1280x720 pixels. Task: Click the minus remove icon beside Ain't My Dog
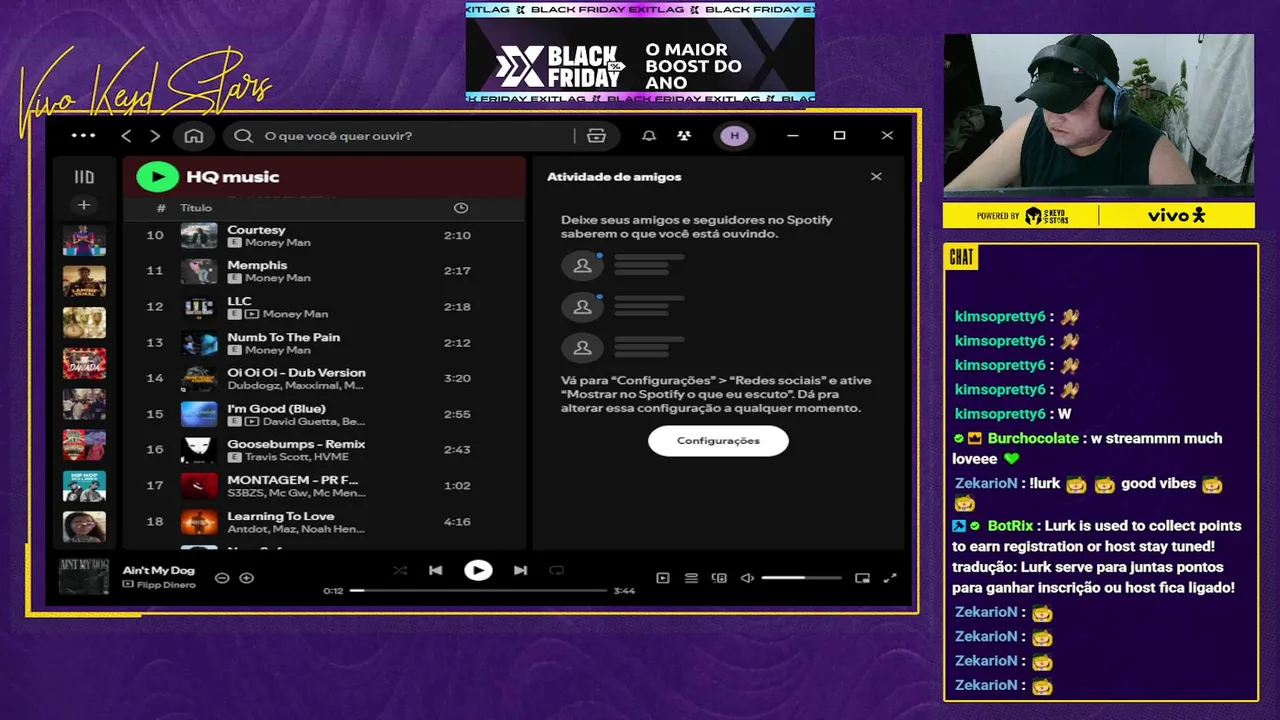pyautogui.click(x=222, y=578)
